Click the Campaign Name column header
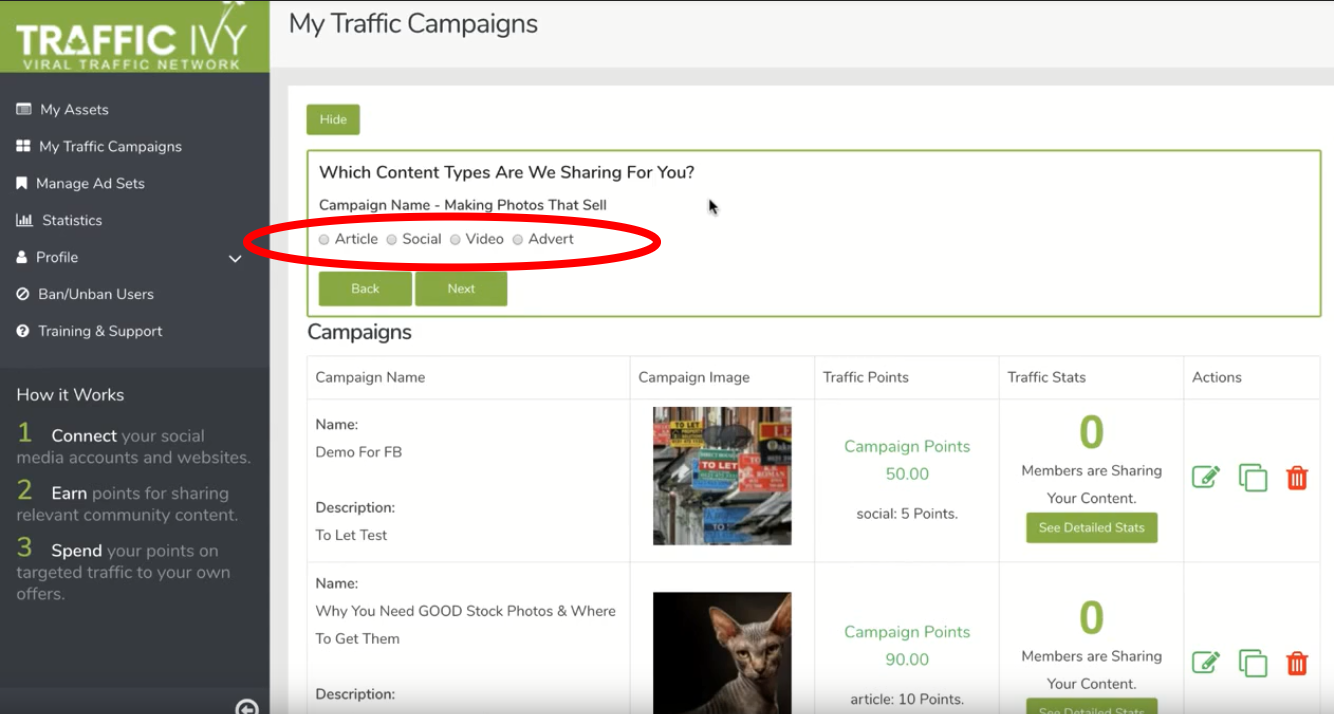Image resolution: width=1334 pixels, height=714 pixels. tap(370, 377)
